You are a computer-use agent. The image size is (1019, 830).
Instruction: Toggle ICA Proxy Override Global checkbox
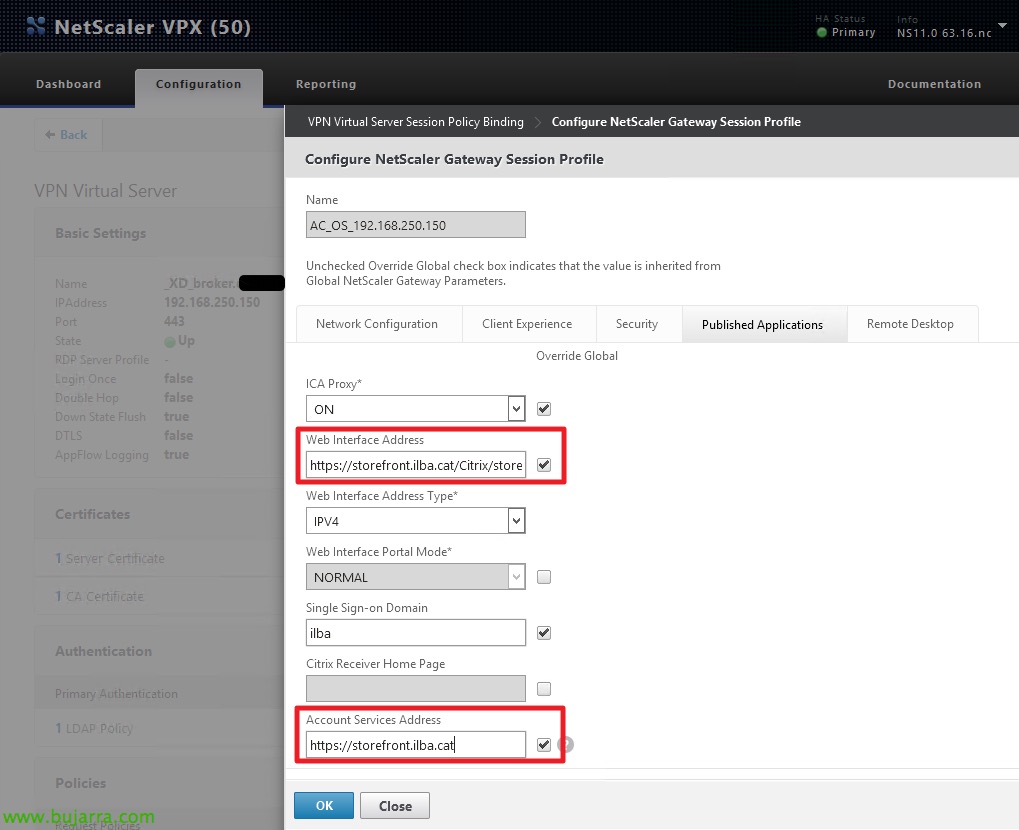pos(544,409)
